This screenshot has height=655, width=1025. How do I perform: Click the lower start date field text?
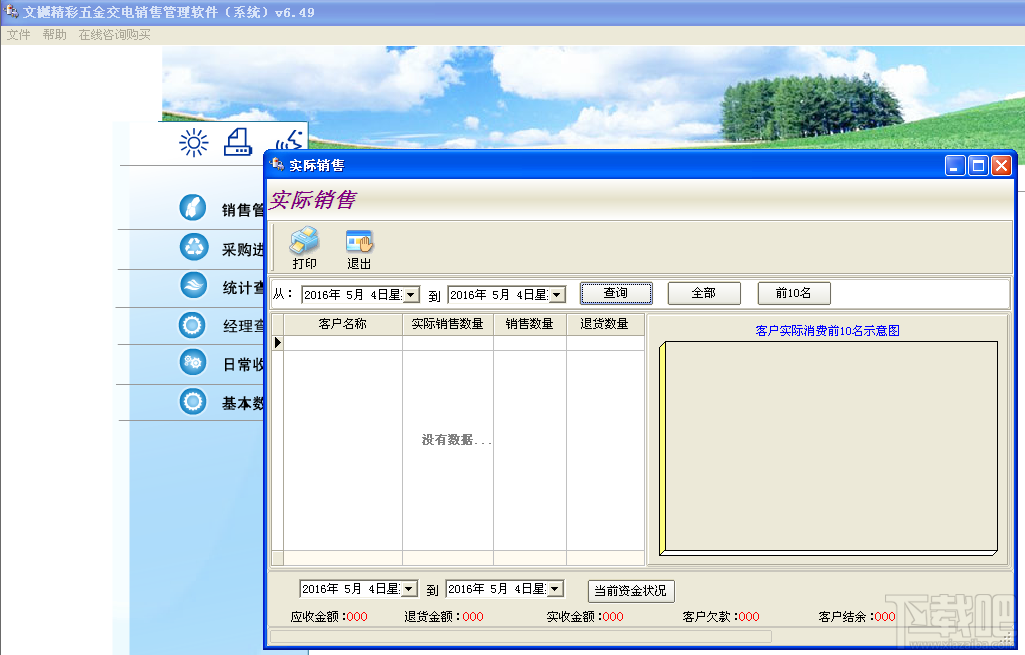[350, 589]
